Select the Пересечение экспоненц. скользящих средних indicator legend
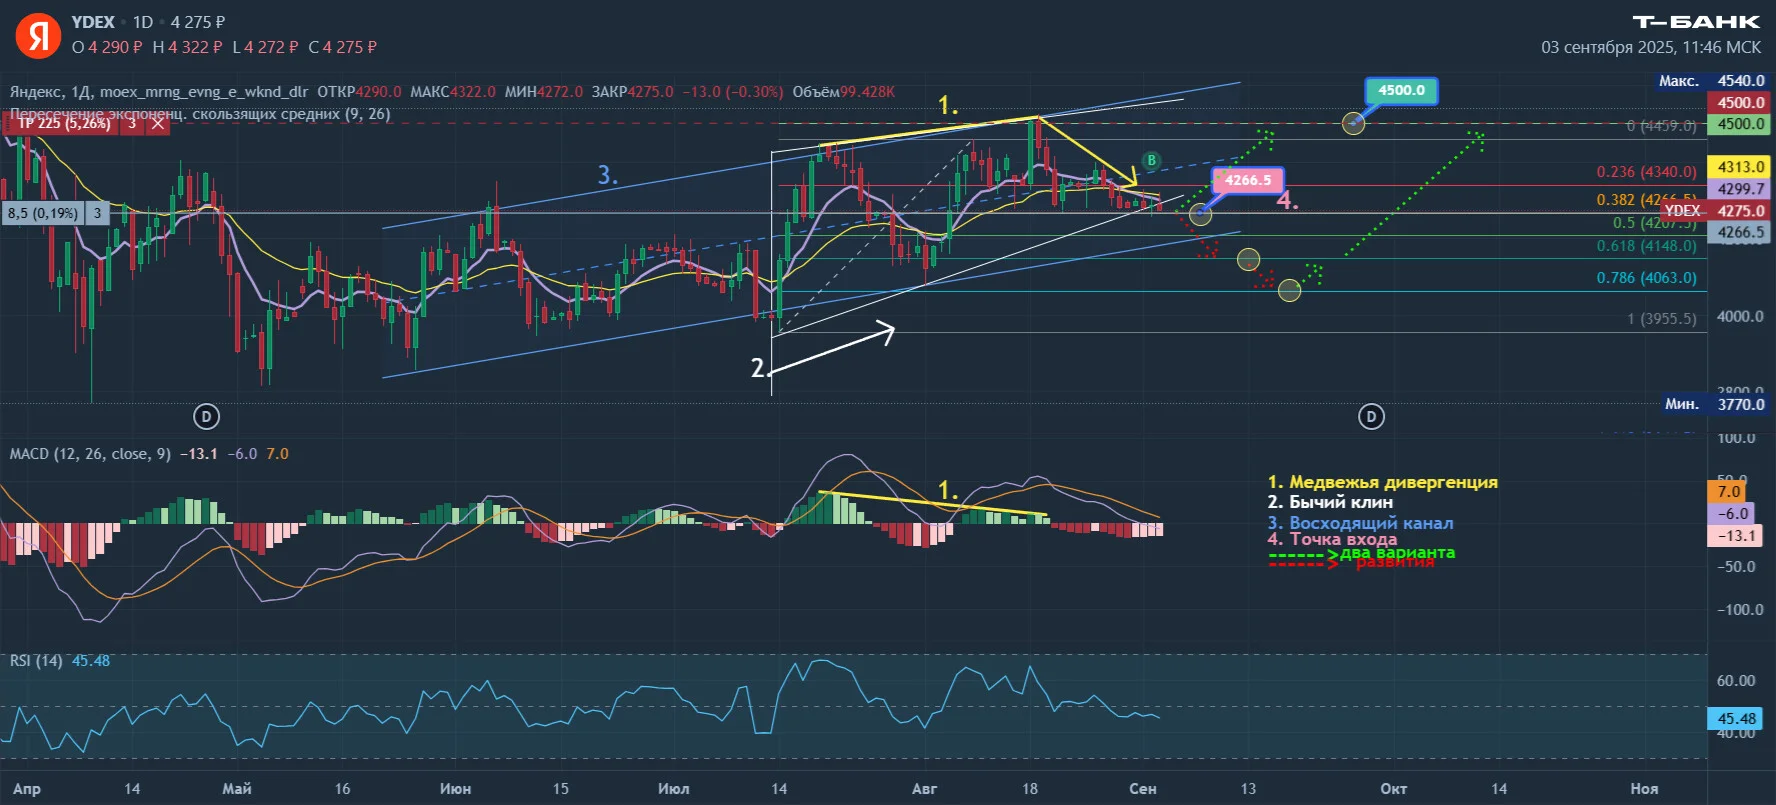The image size is (1776, 805). click(x=200, y=114)
